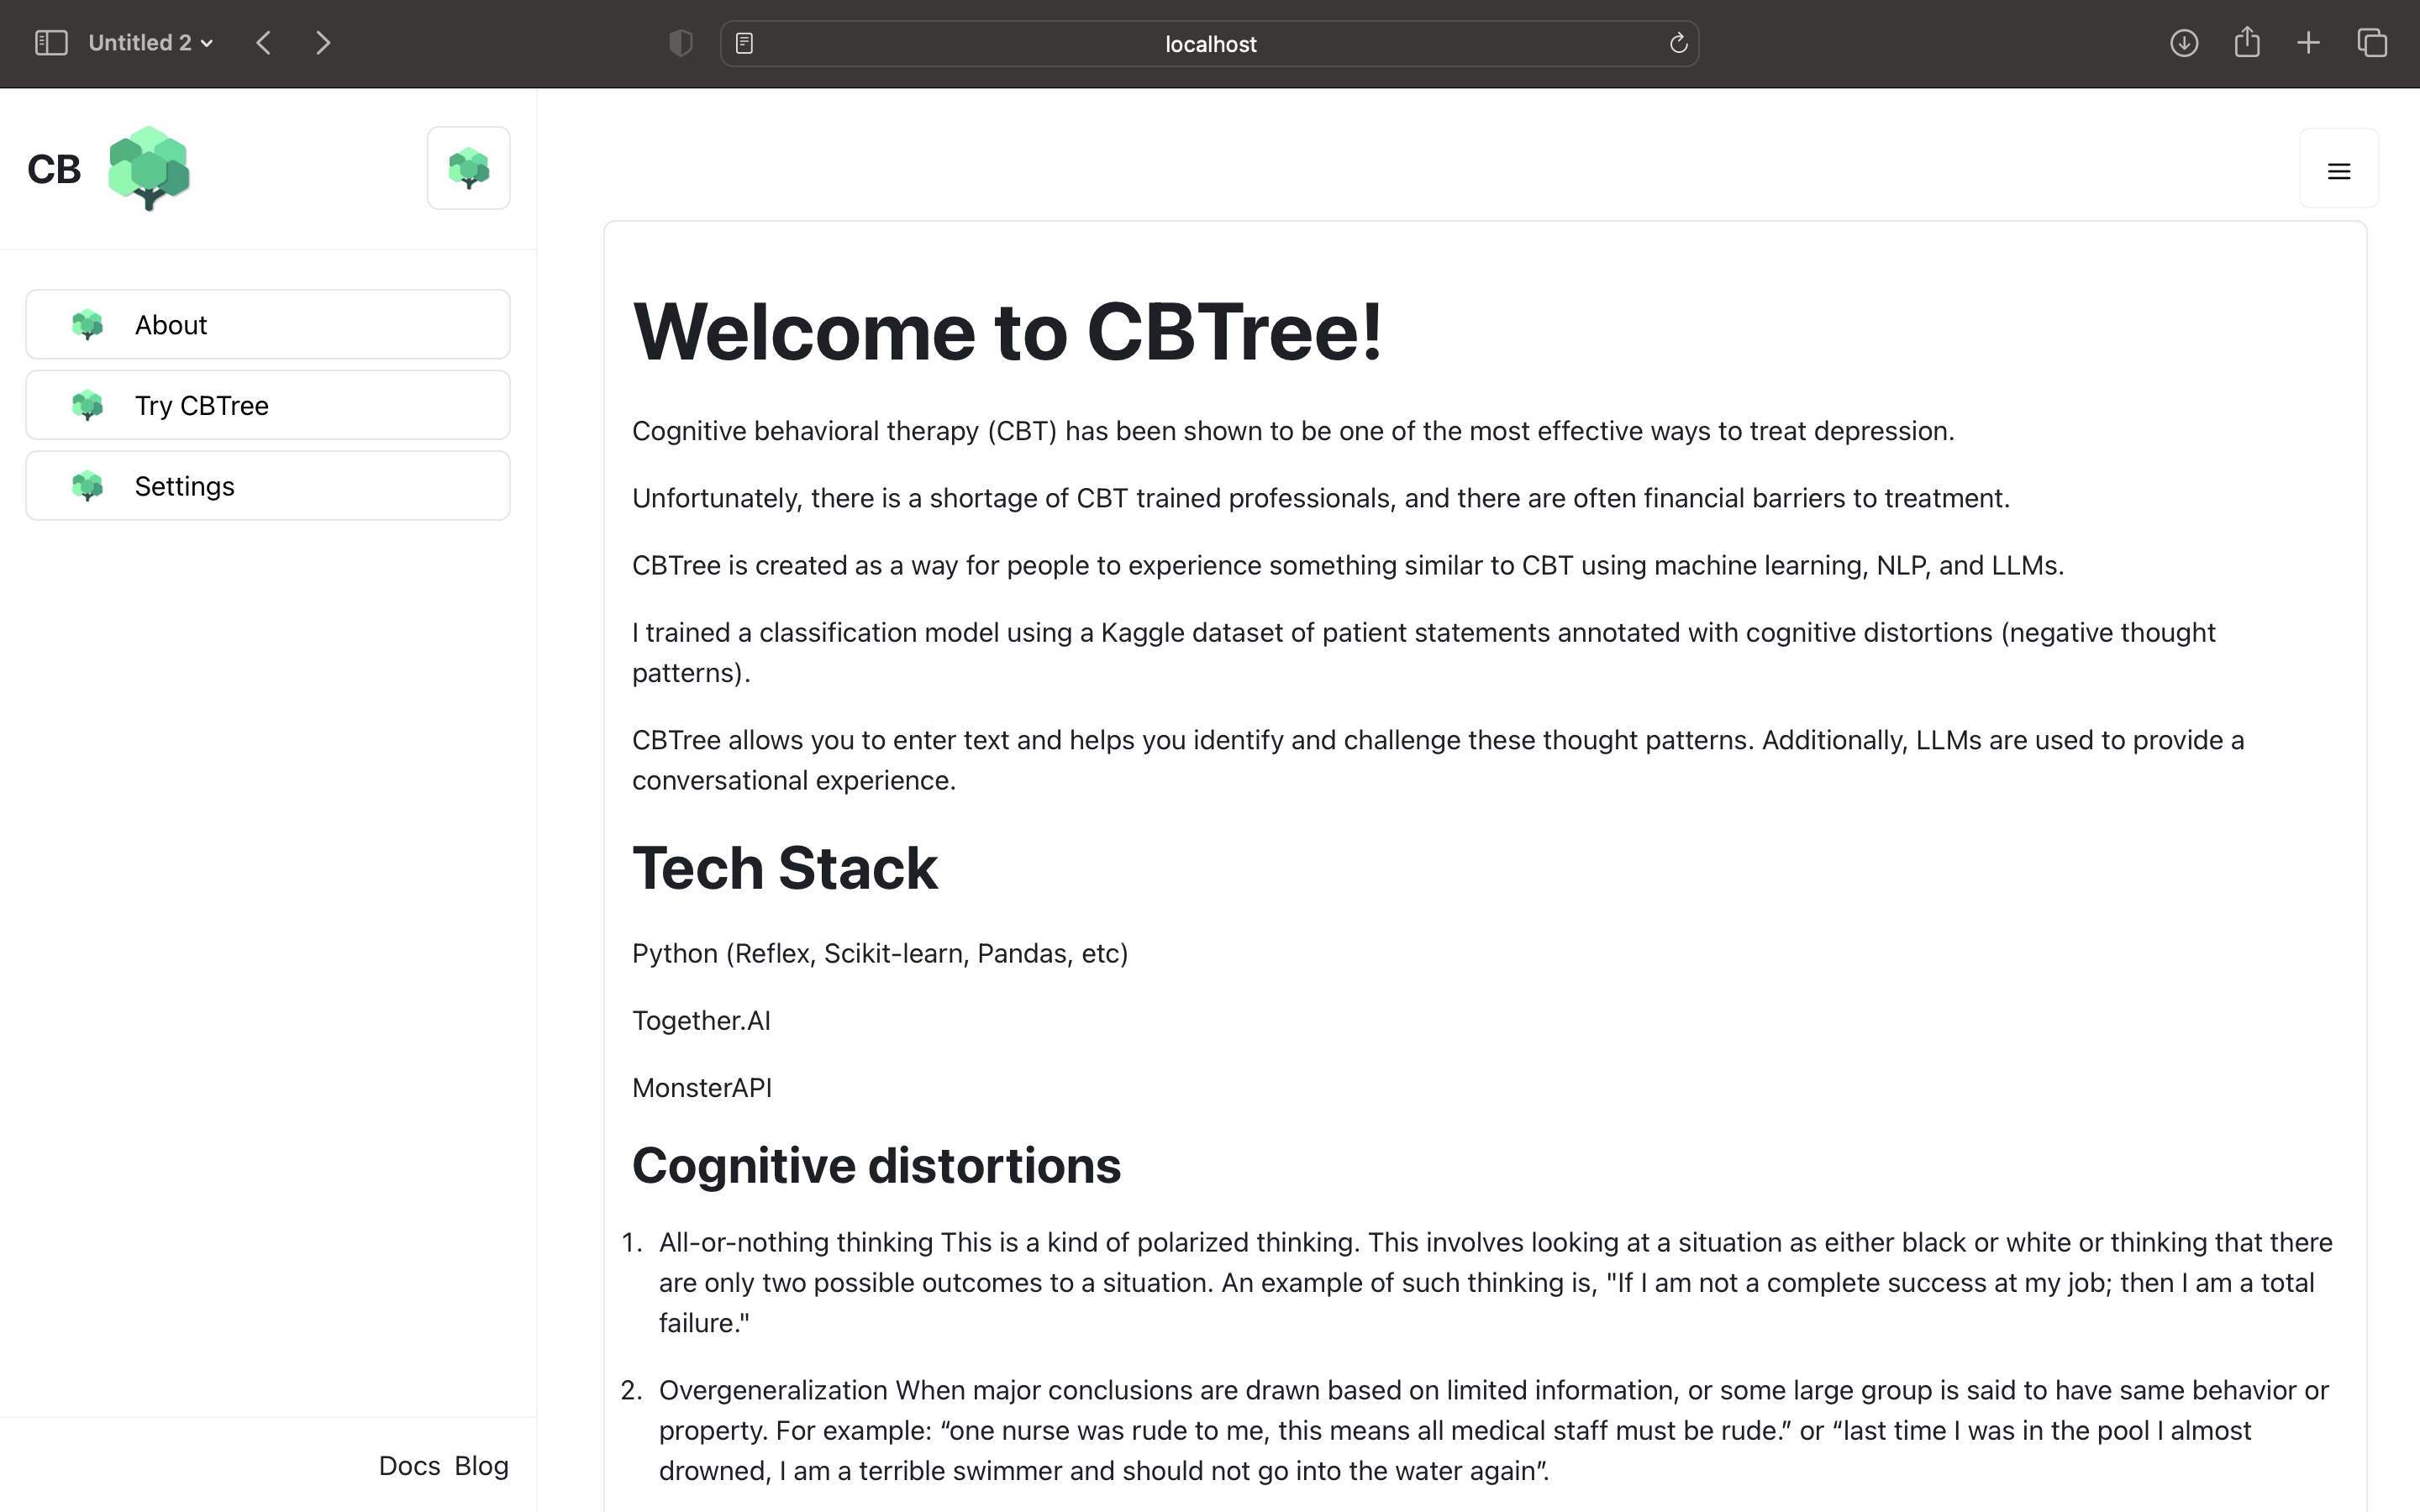
Task: Click the small tree icon button in sidebar header
Action: (468, 168)
